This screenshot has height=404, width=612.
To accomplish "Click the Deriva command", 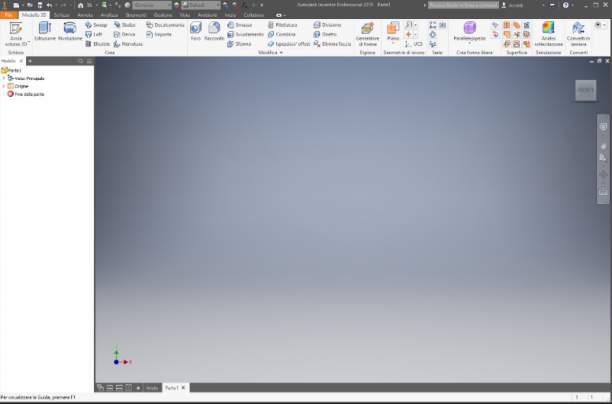I will pos(125,34).
